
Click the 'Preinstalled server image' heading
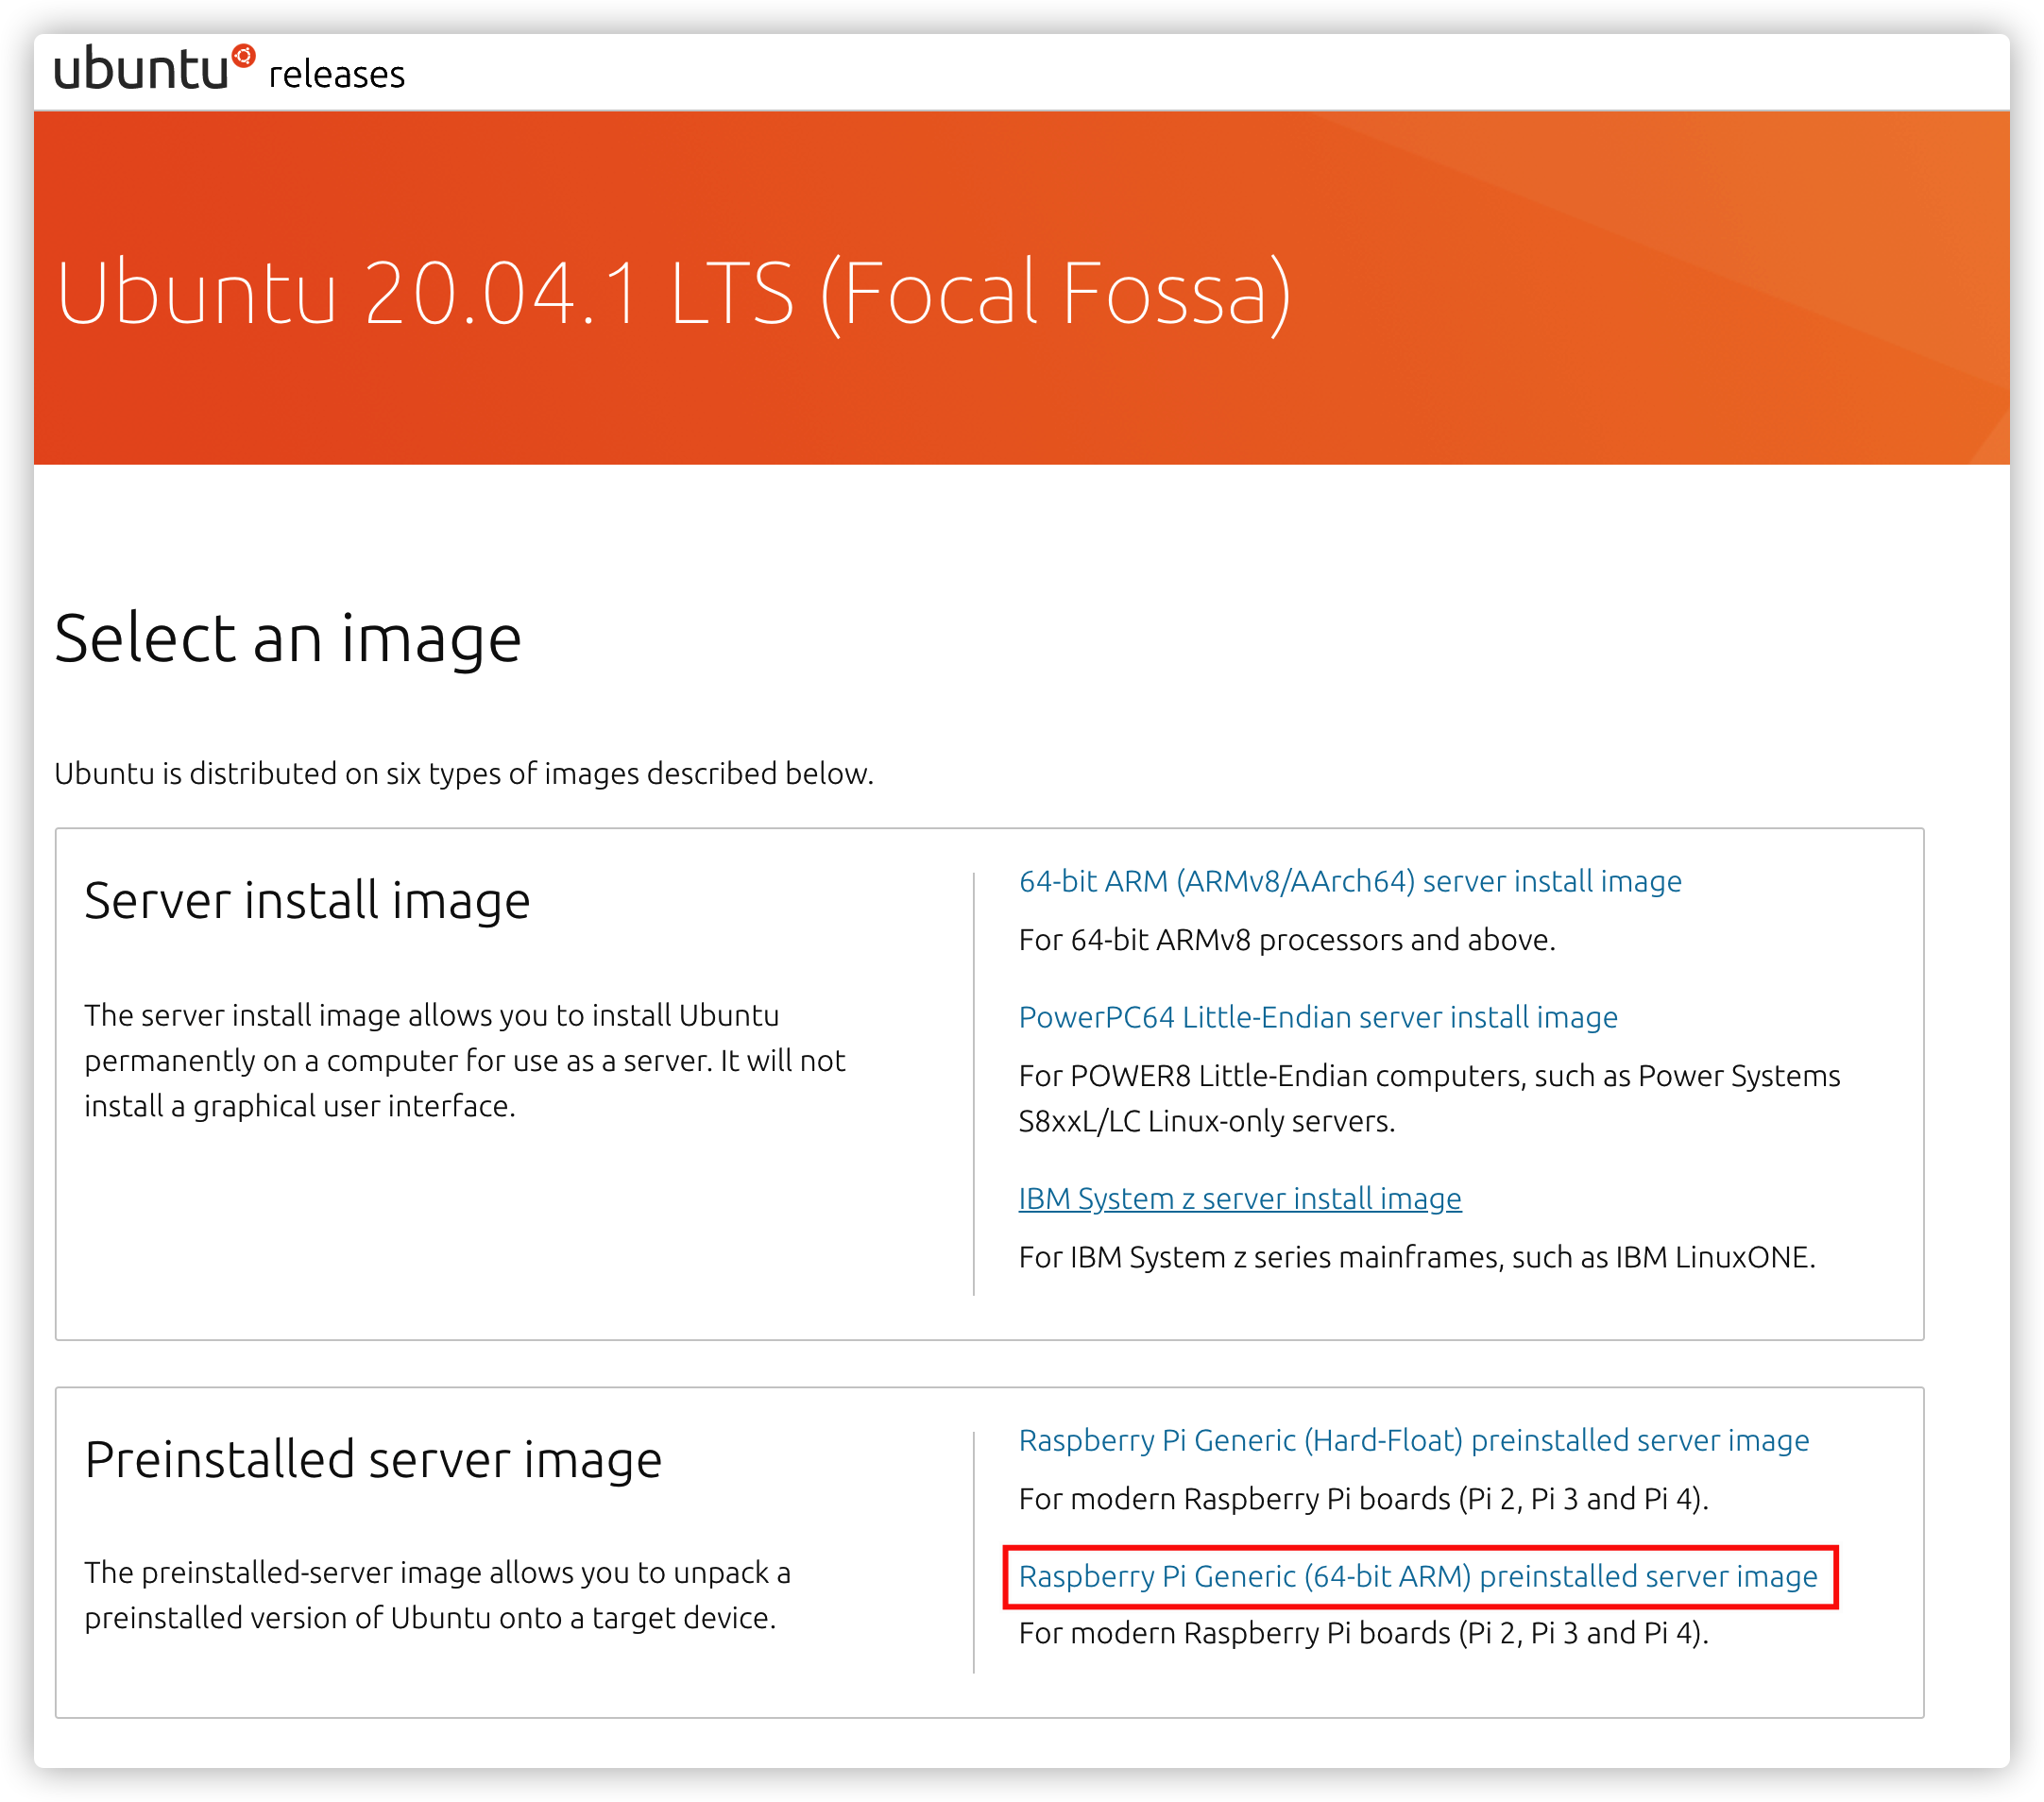(373, 1459)
